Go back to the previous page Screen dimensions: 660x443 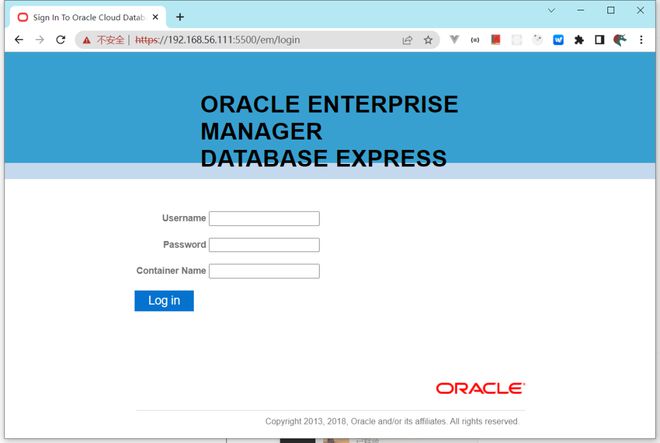[19, 40]
